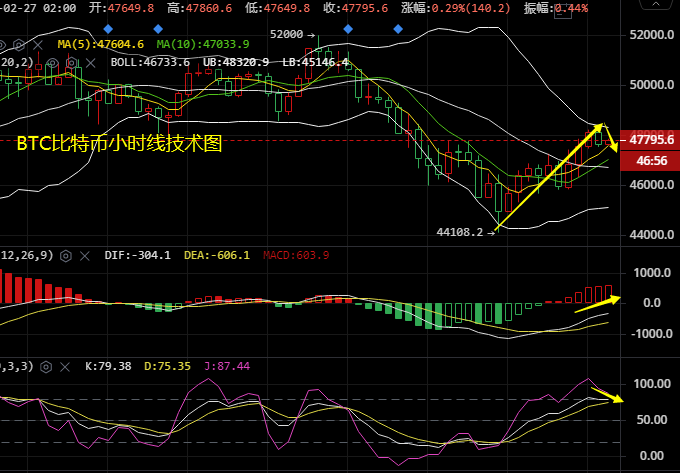Open KDJ indicator settings gear

(46, 366)
